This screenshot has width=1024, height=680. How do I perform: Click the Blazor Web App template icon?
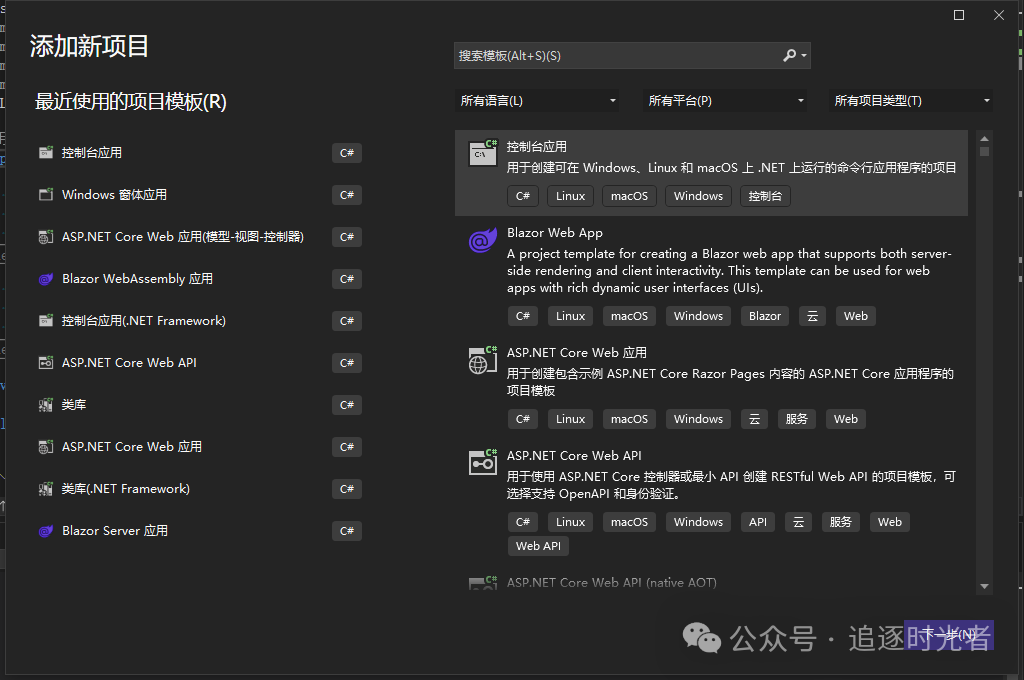coord(483,242)
